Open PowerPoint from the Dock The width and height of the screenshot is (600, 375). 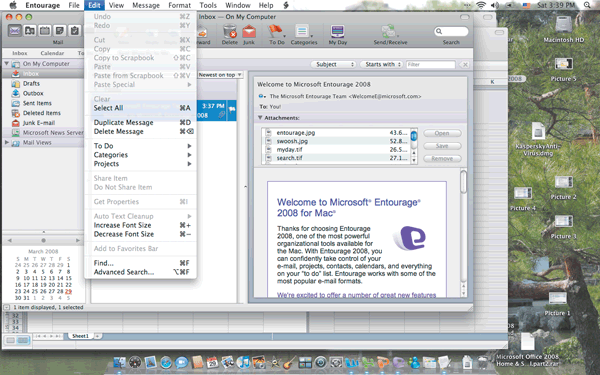[x=383, y=362]
